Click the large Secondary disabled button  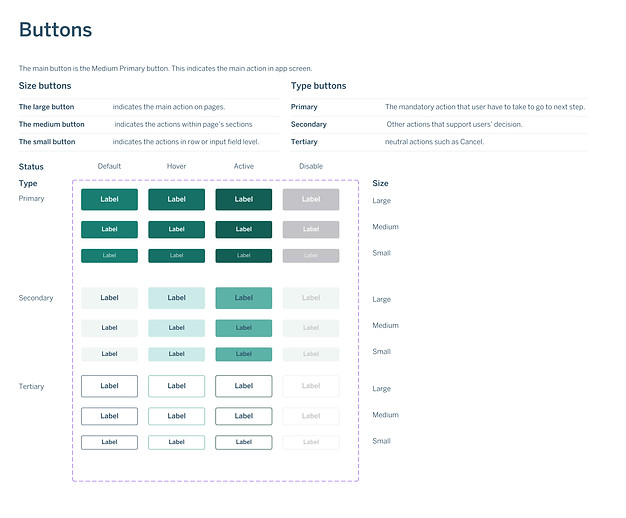point(311,298)
